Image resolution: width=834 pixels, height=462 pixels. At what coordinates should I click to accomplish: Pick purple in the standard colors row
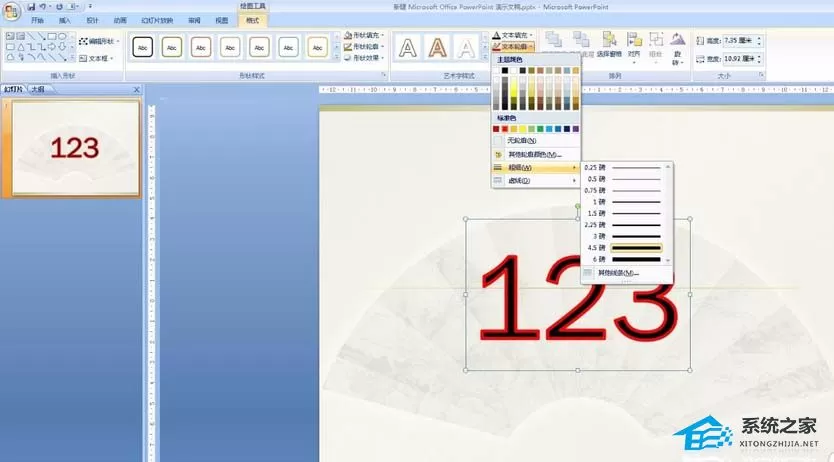click(576, 129)
